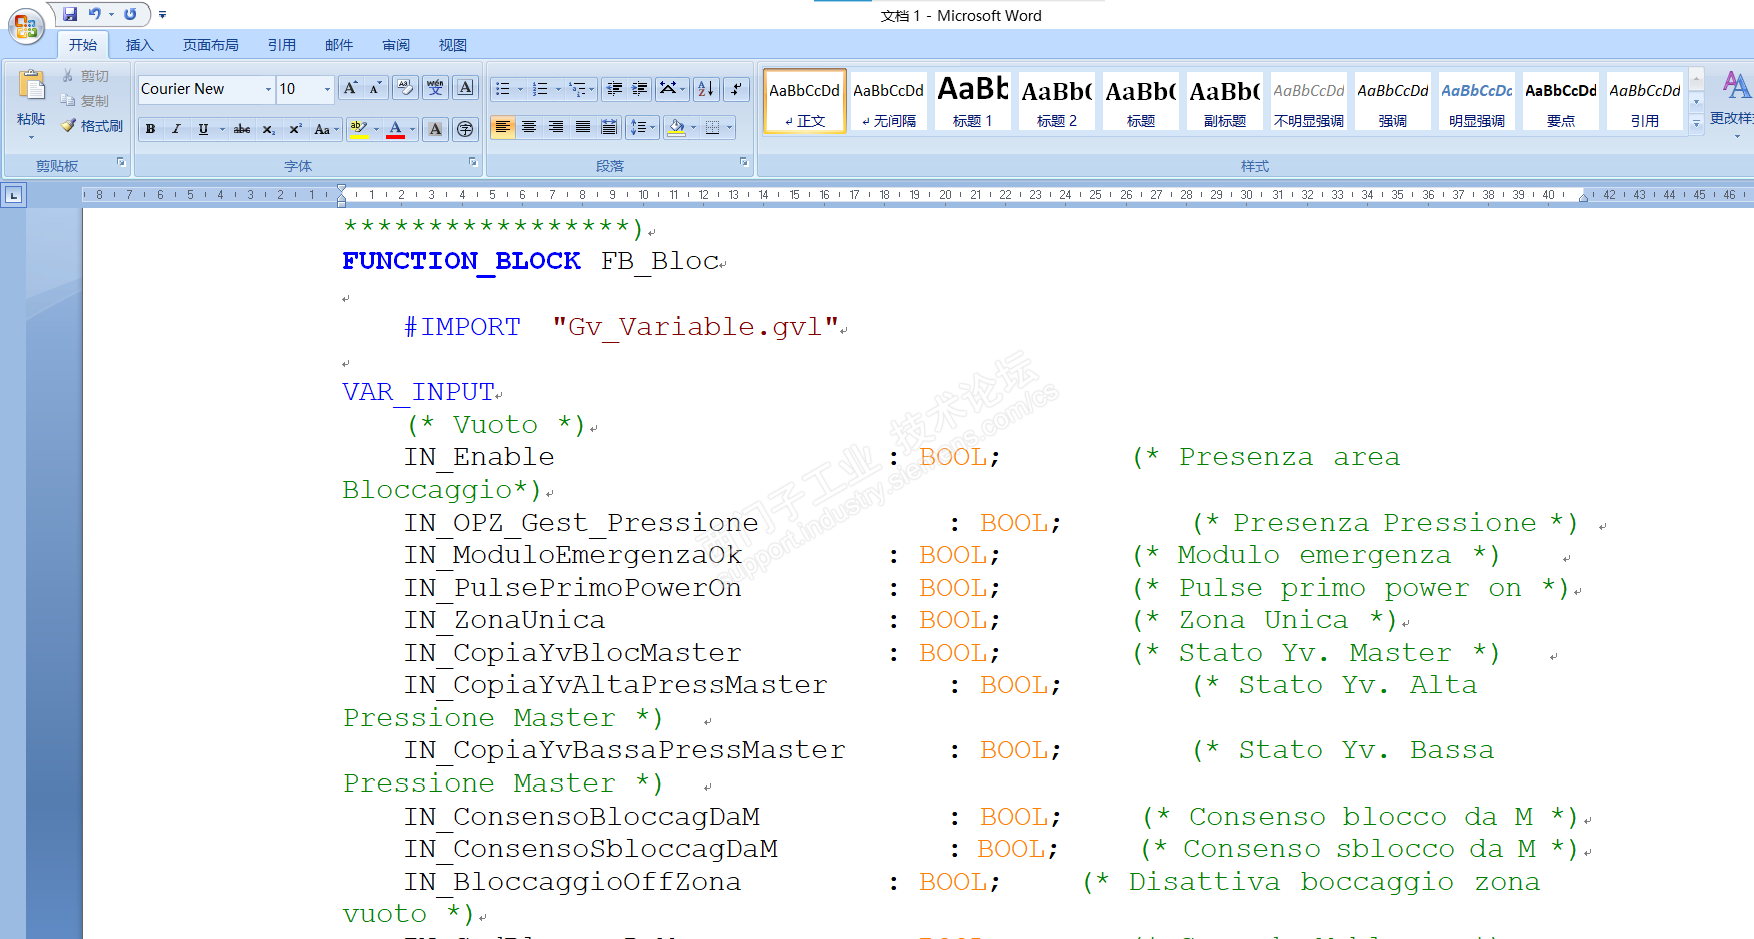Apply the 正文 (Normal) style
Viewport: 1754px width, 939px height.
pyautogui.click(x=804, y=100)
